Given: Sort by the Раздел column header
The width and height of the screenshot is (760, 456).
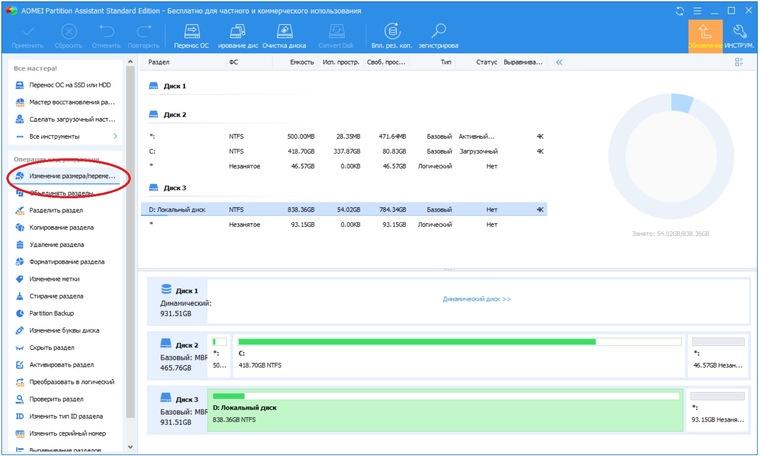Looking at the screenshot, I should click(159, 62).
